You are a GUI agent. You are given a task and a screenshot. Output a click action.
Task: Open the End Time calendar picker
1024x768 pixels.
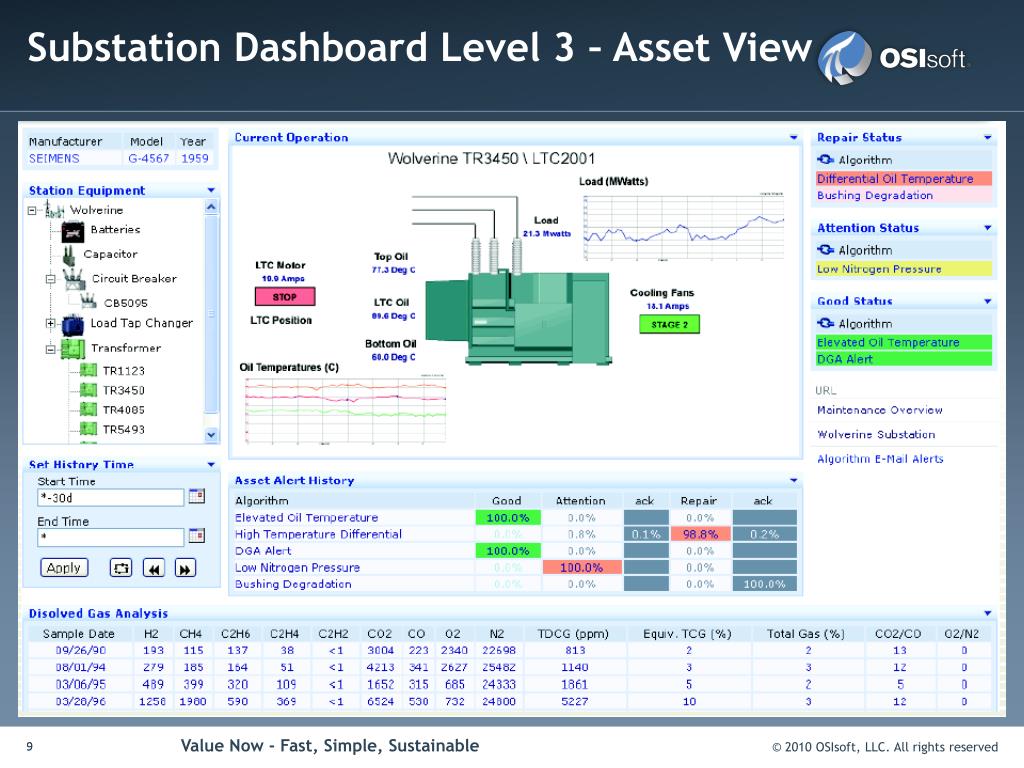[x=197, y=536]
